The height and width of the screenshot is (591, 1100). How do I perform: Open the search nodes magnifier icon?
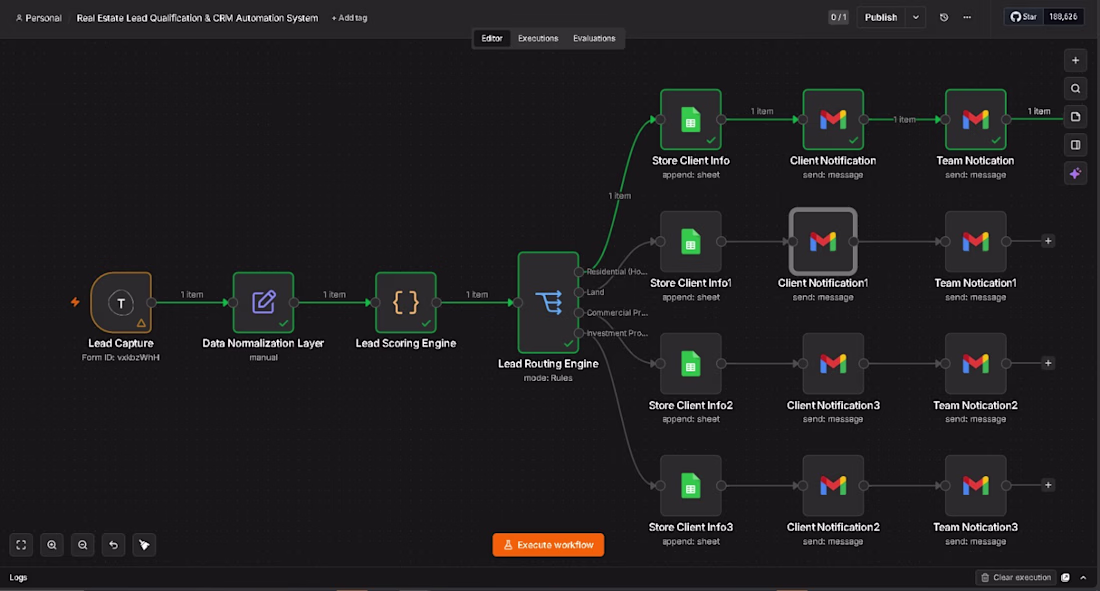click(x=1075, y=88)
